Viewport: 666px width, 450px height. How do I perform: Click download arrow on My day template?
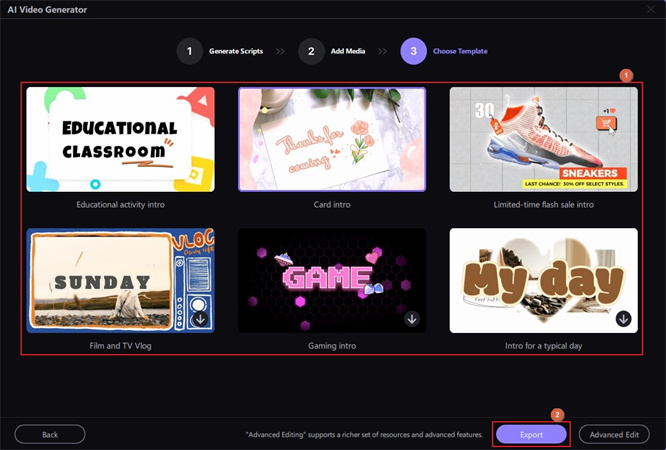click(623, 319)
